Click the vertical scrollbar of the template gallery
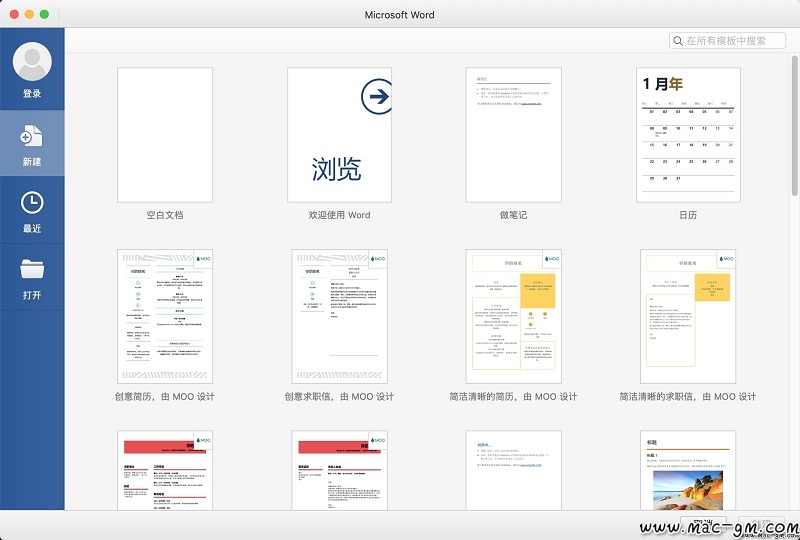Viewport: 800px width, 540px height. [x=795, y=125]
